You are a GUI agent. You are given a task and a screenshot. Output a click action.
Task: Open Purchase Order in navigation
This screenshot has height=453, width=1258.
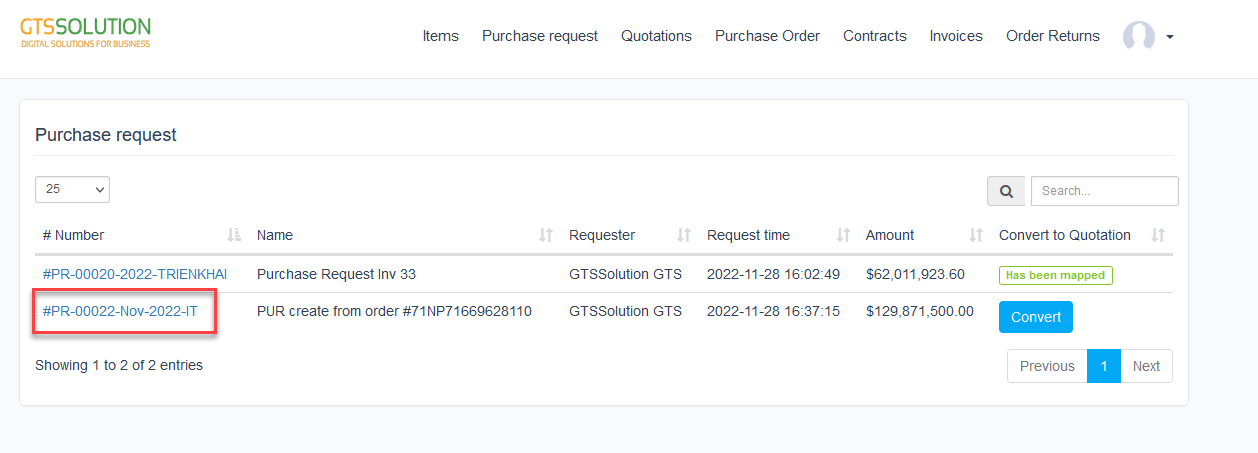tap(767, 36)
